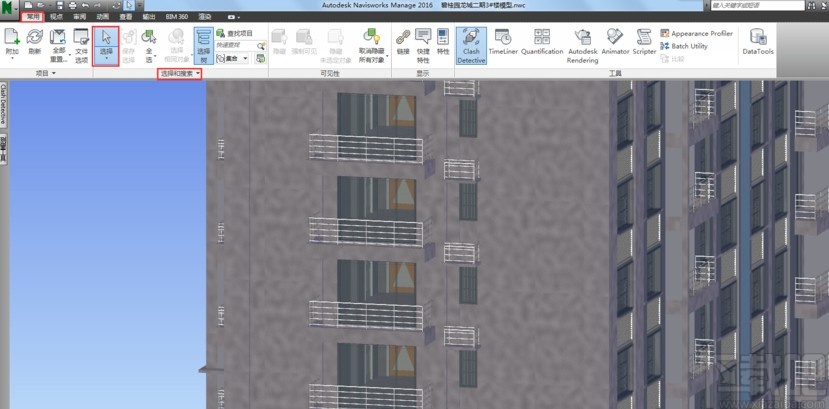
Task: Switch to the BIM 360 tab
Action: click(175, 17)
